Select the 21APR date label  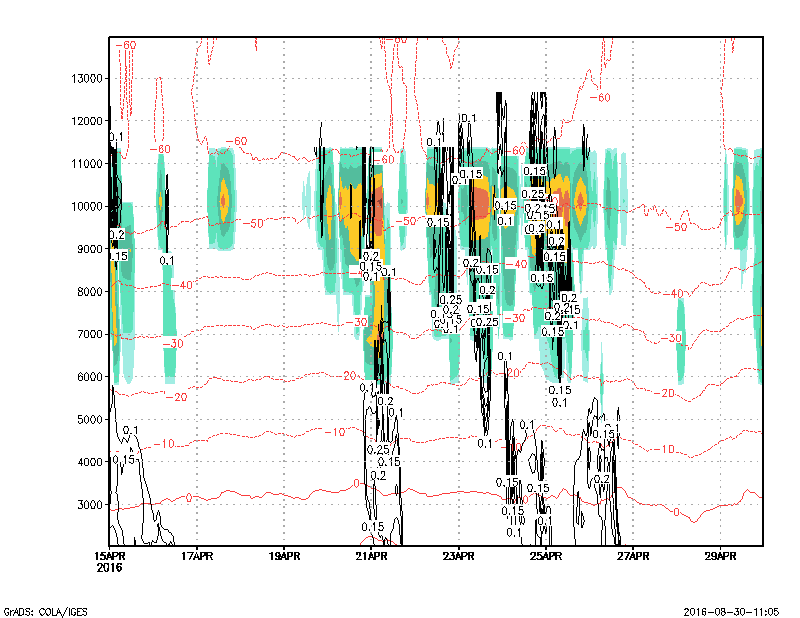tap(371, 556)
